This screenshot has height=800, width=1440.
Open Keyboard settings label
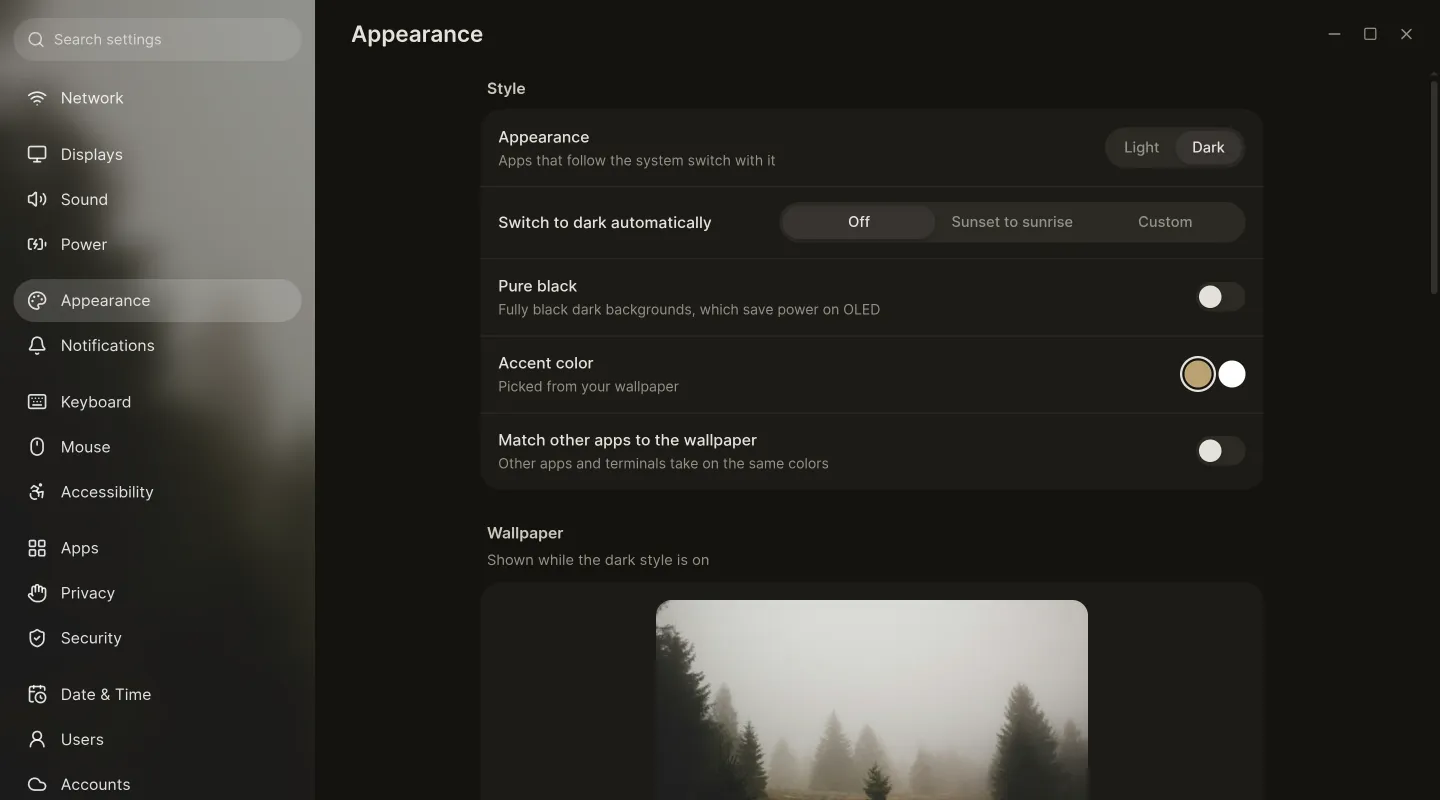tap(96, 402)
